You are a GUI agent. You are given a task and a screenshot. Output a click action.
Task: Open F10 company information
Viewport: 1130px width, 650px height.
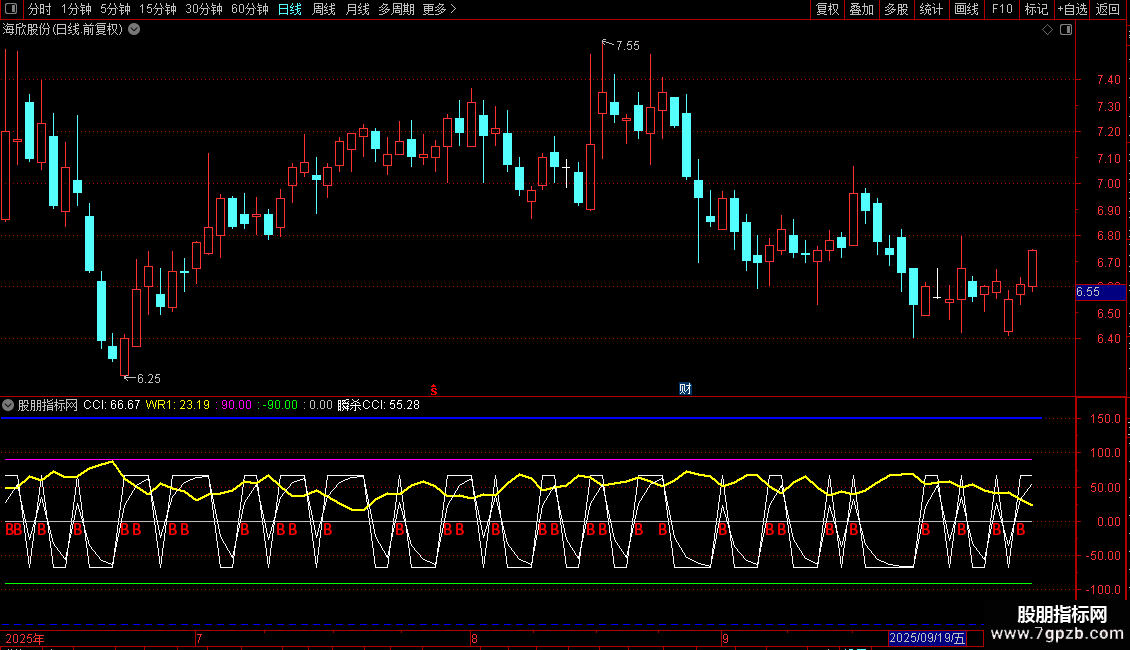coord(1002,9)
